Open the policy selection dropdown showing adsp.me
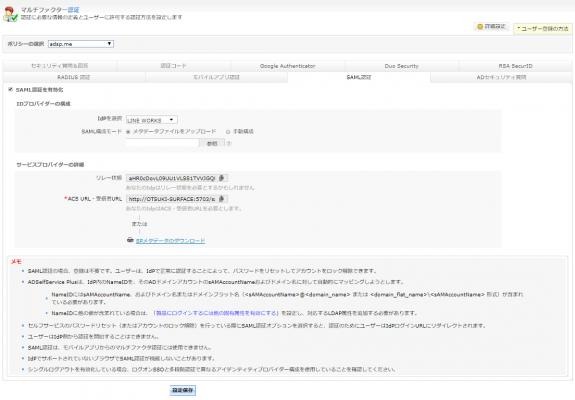The height and width of the screenshot is (400, 575). tap(81, 44)
